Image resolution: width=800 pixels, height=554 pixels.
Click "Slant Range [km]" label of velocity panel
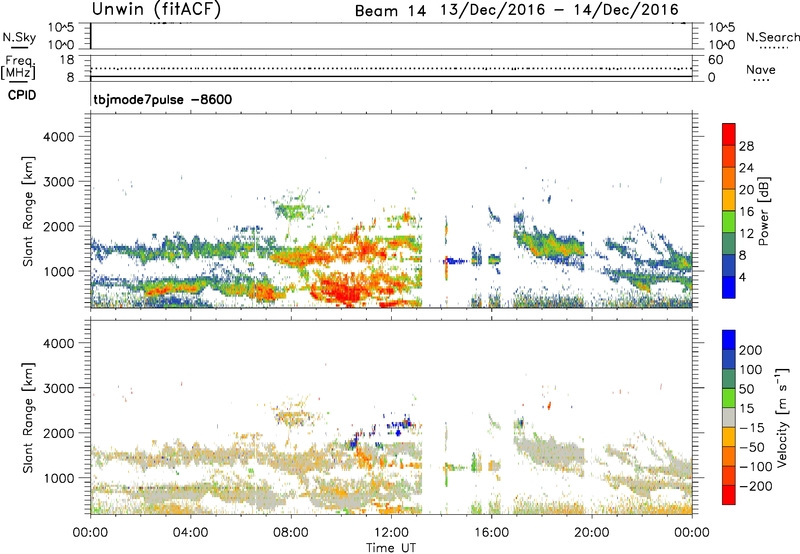pyautogui.click(x=29, y=417)
